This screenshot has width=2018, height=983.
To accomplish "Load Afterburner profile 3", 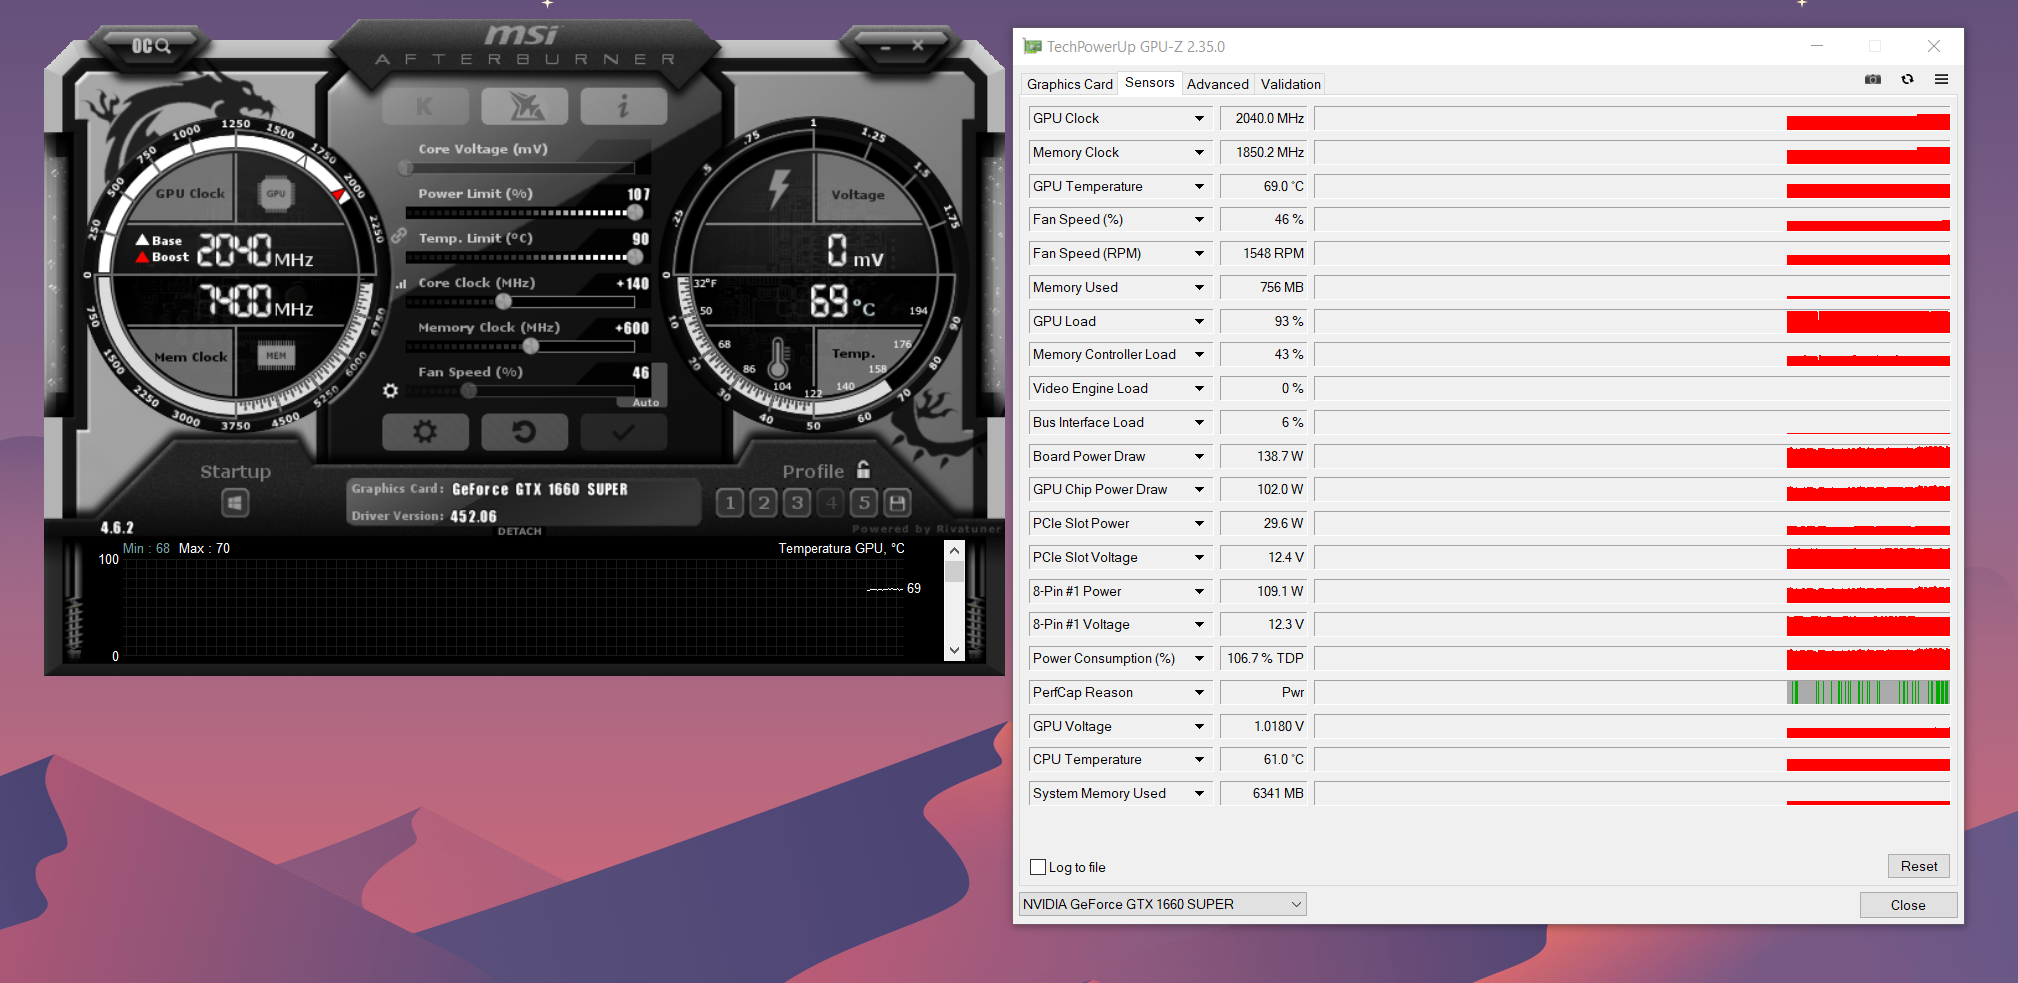I will (x=797, y=502).
